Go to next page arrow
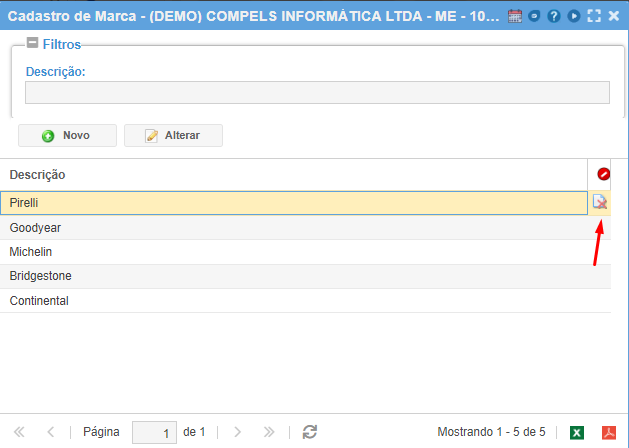This screenshot has width=629, height=448. click(237, 432)
